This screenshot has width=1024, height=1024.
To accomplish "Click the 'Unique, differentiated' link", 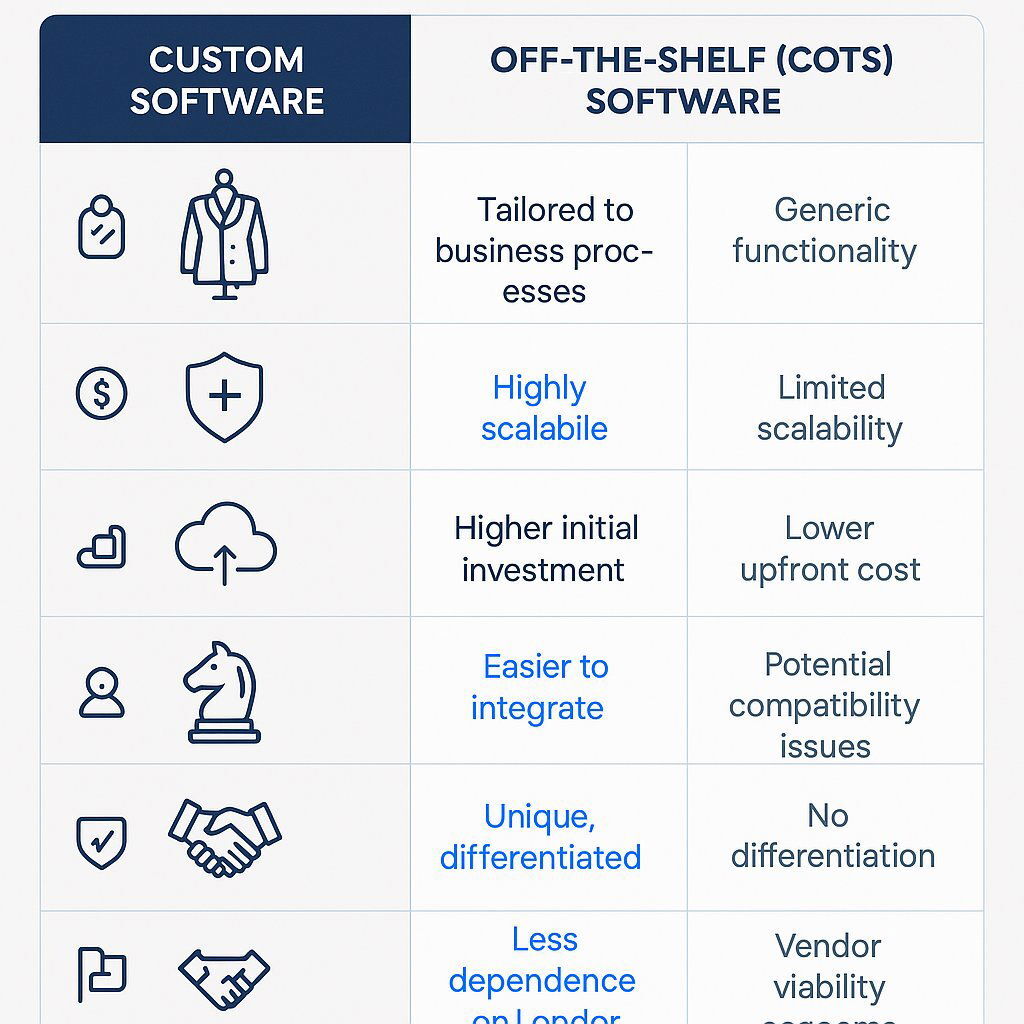I will point(540,837).
